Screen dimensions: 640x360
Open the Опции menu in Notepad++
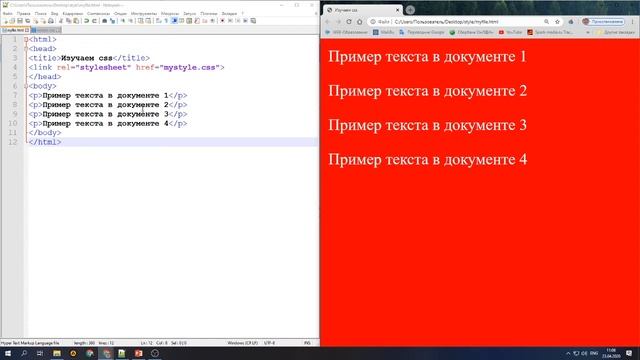(120, 13)
